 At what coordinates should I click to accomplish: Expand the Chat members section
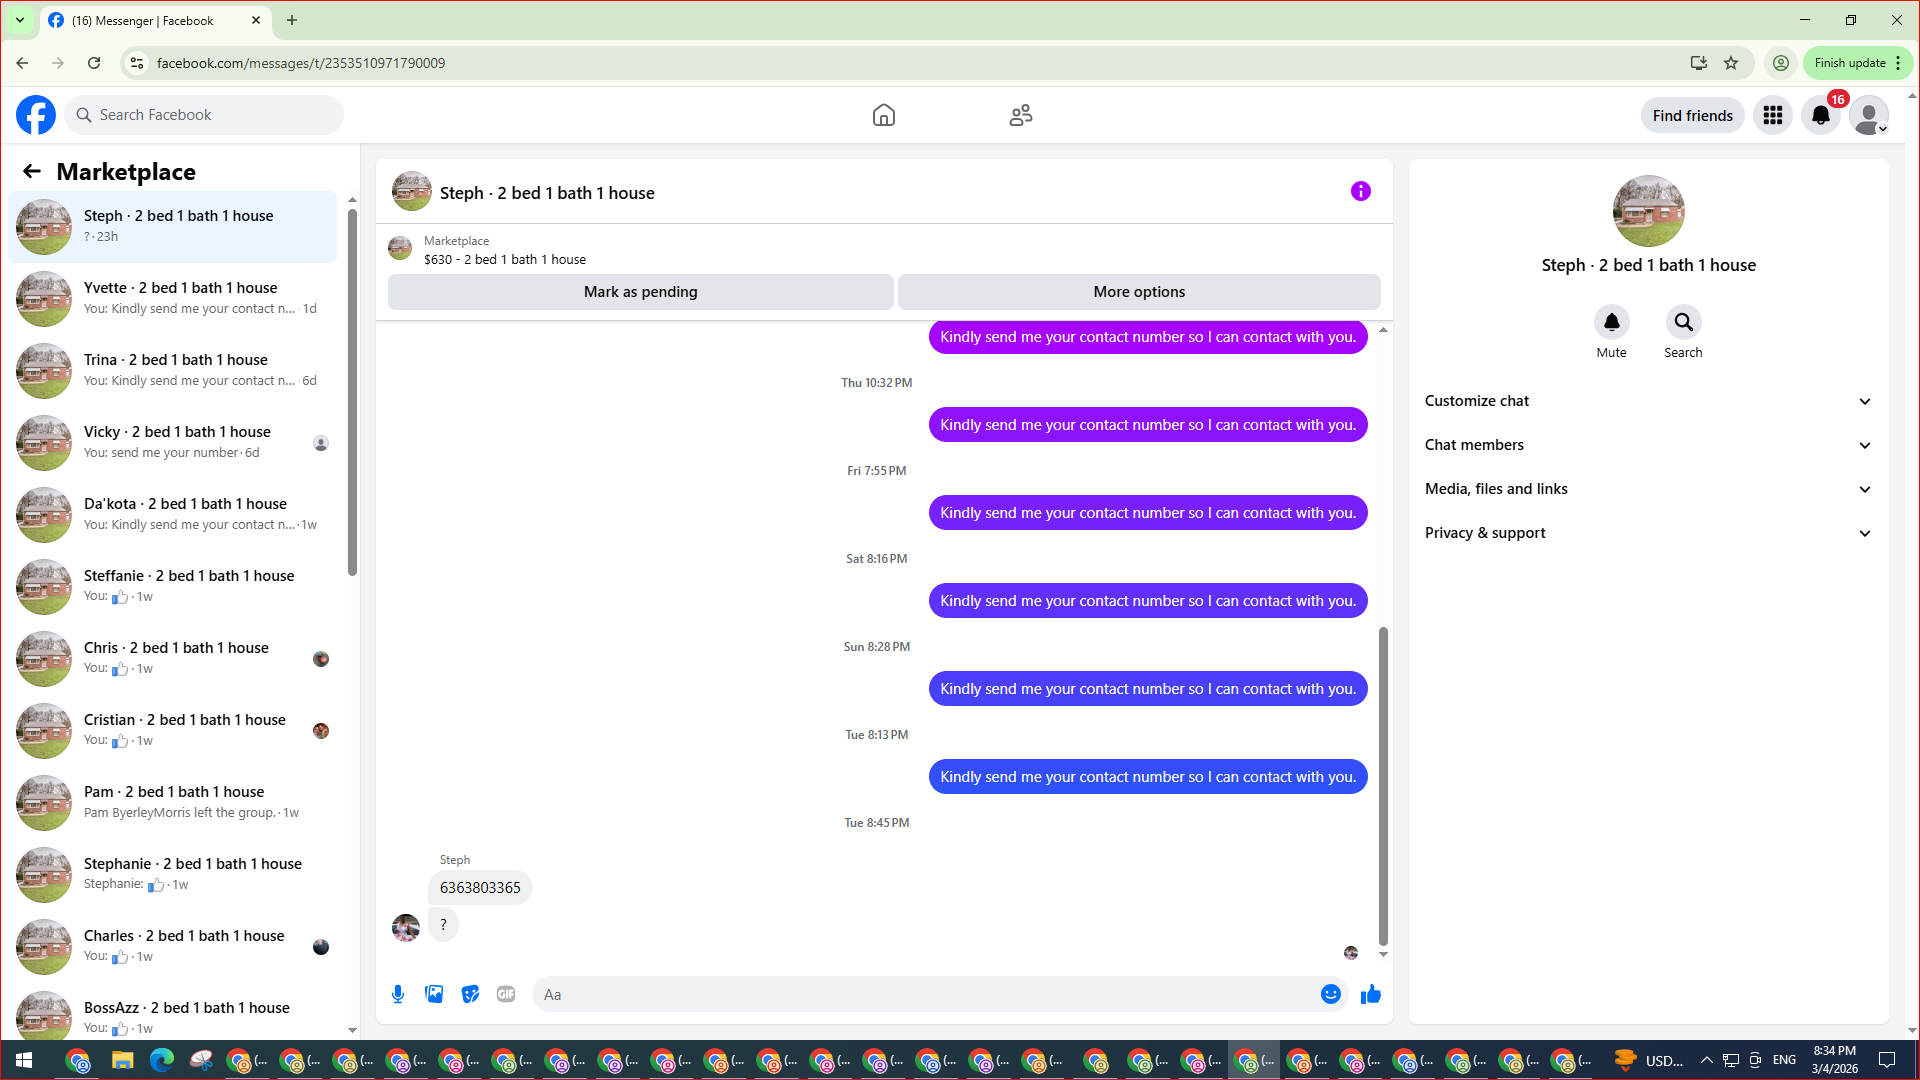click(1648, 445)
